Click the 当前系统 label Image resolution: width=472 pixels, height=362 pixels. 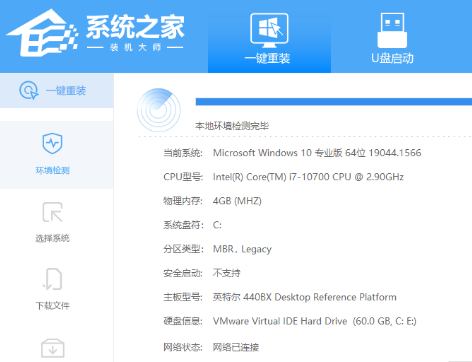(x=183, y=153)
